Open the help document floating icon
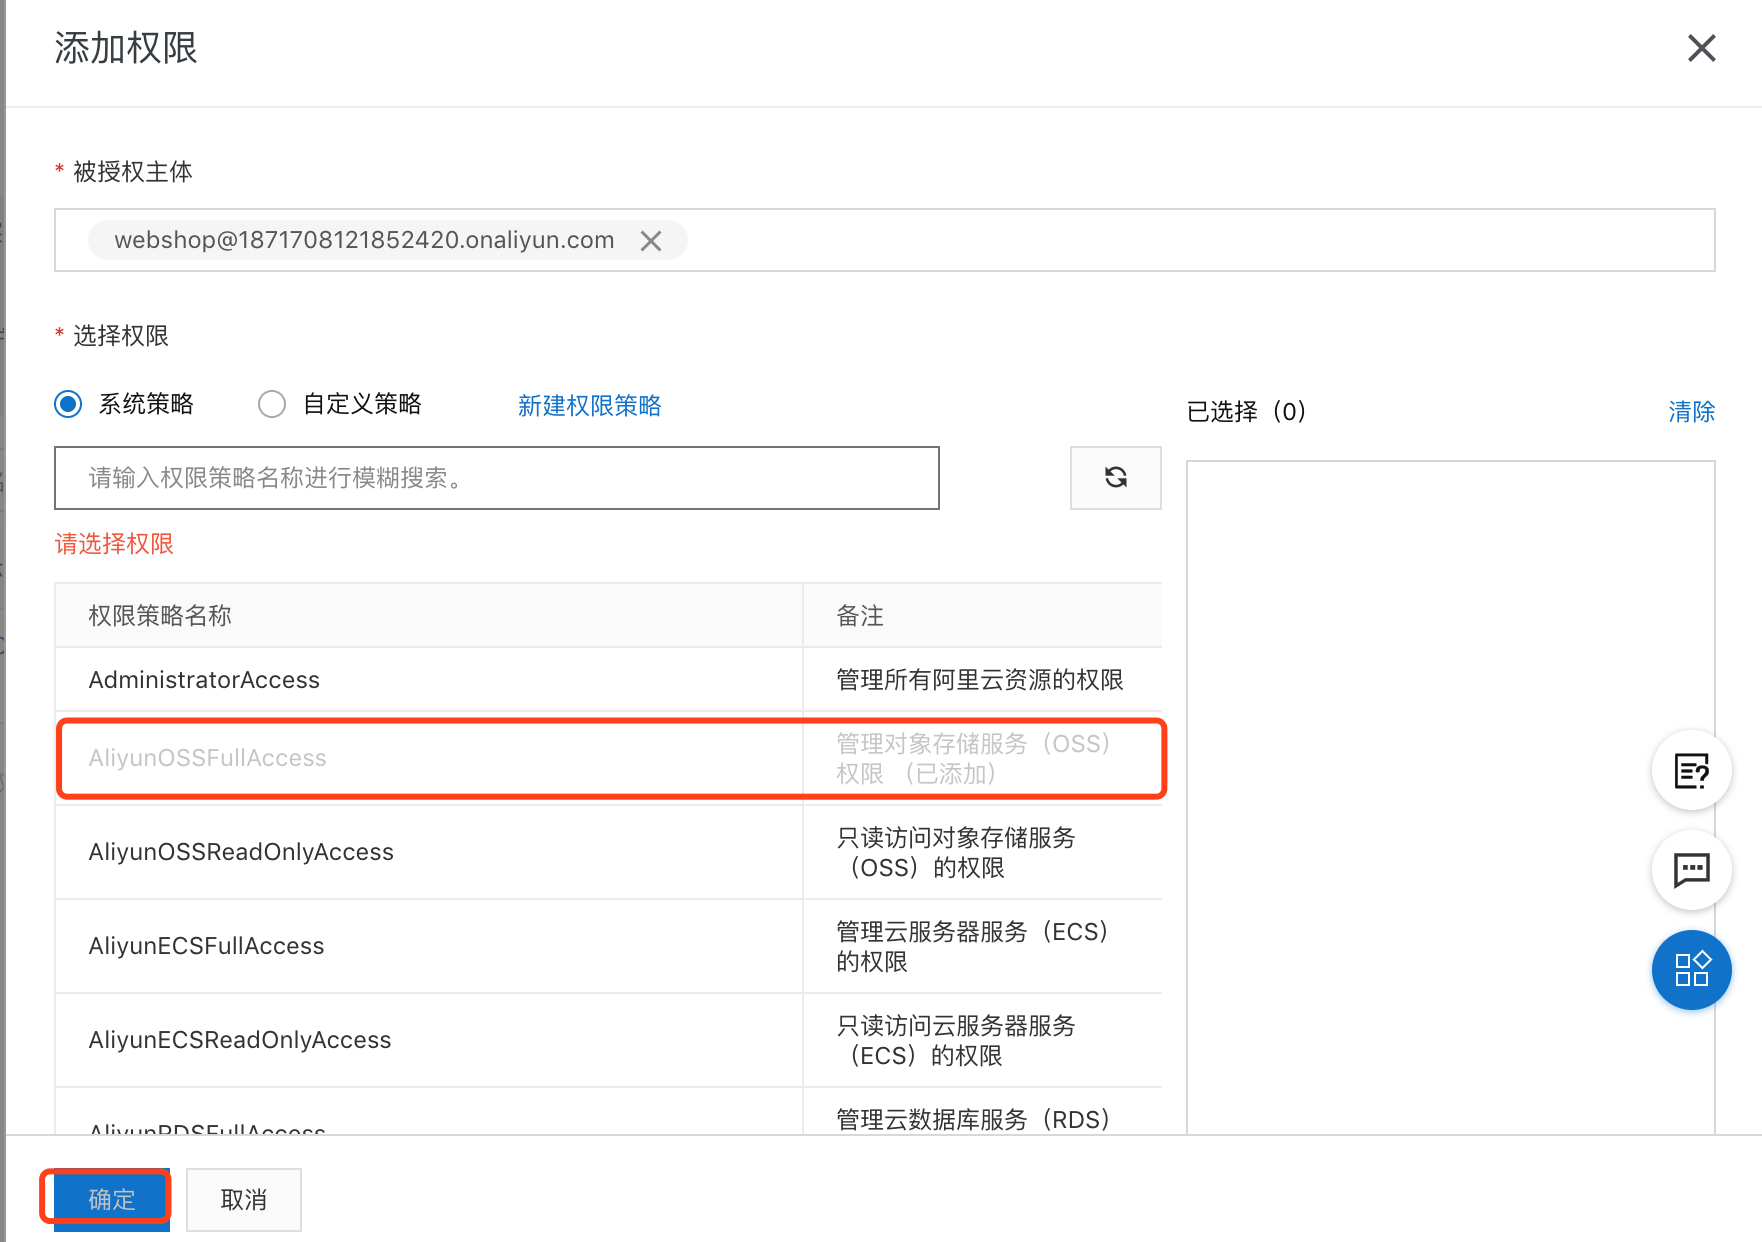Screen dimensions: 1762x1242 click(1691, 771)
